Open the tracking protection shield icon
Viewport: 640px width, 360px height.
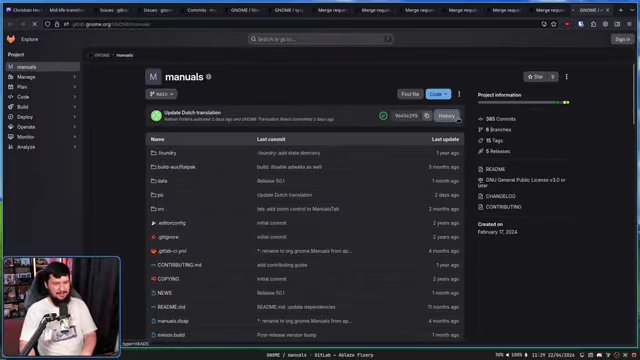click(47, 24)
